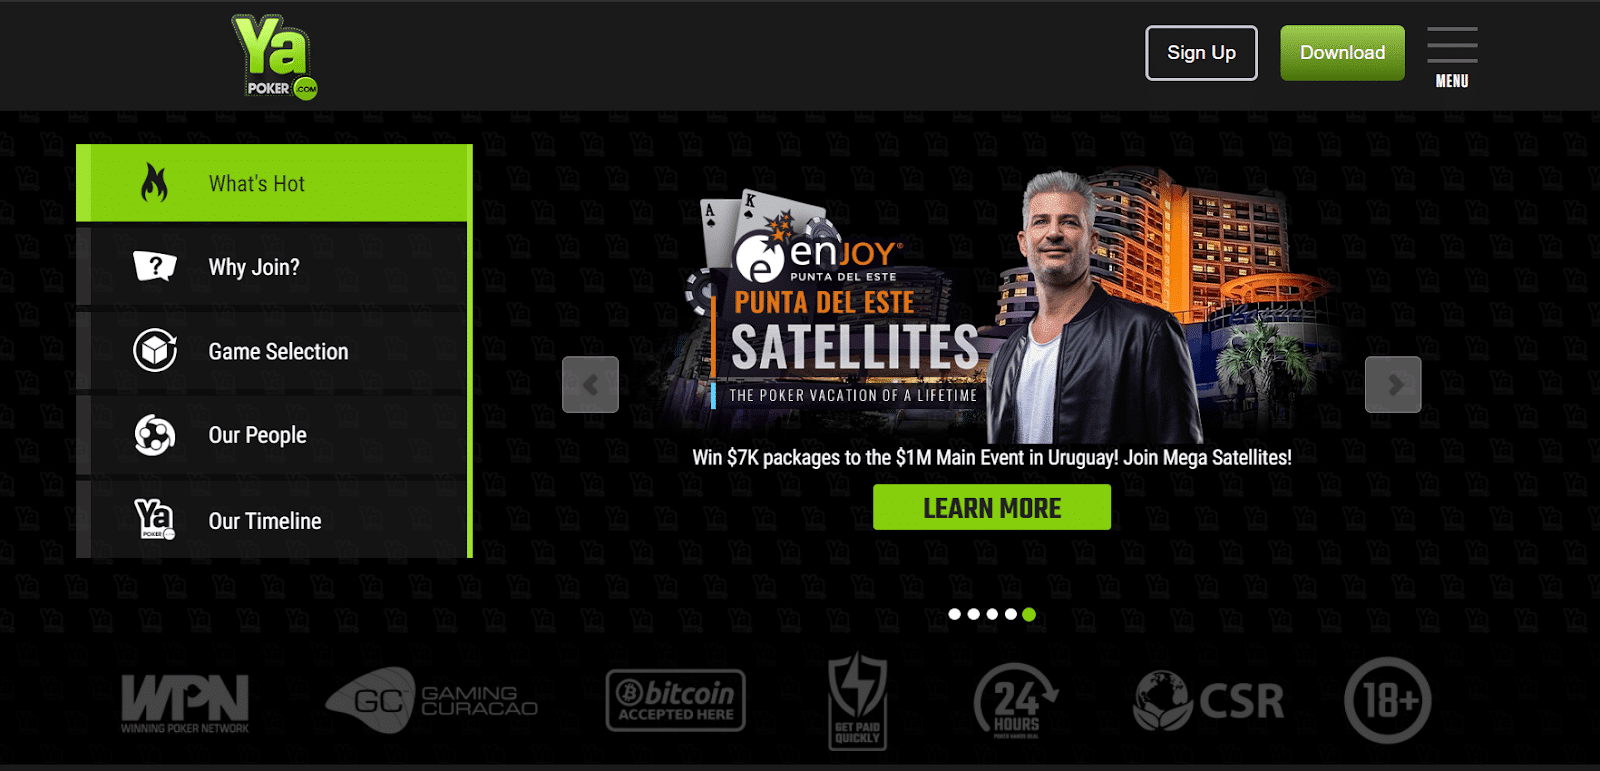
Task: Click the Ya Poker logo
Action: pyautogui.click(x=275, y=57)
